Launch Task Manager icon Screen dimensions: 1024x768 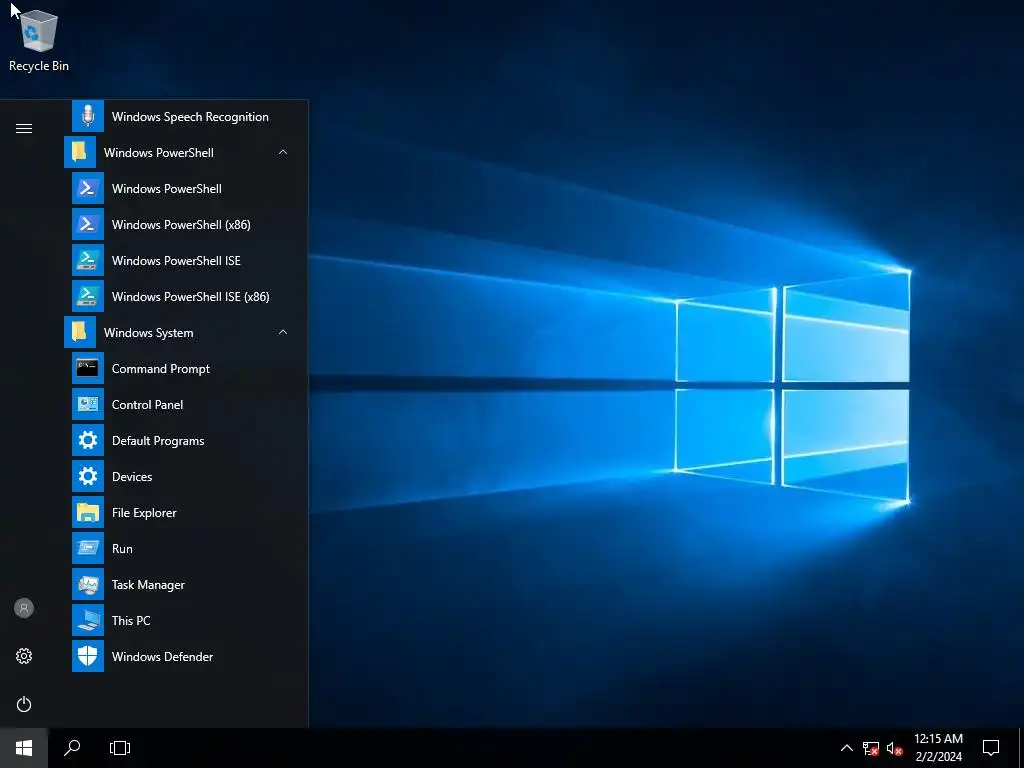pyautogui.click(x=88, y=584)
